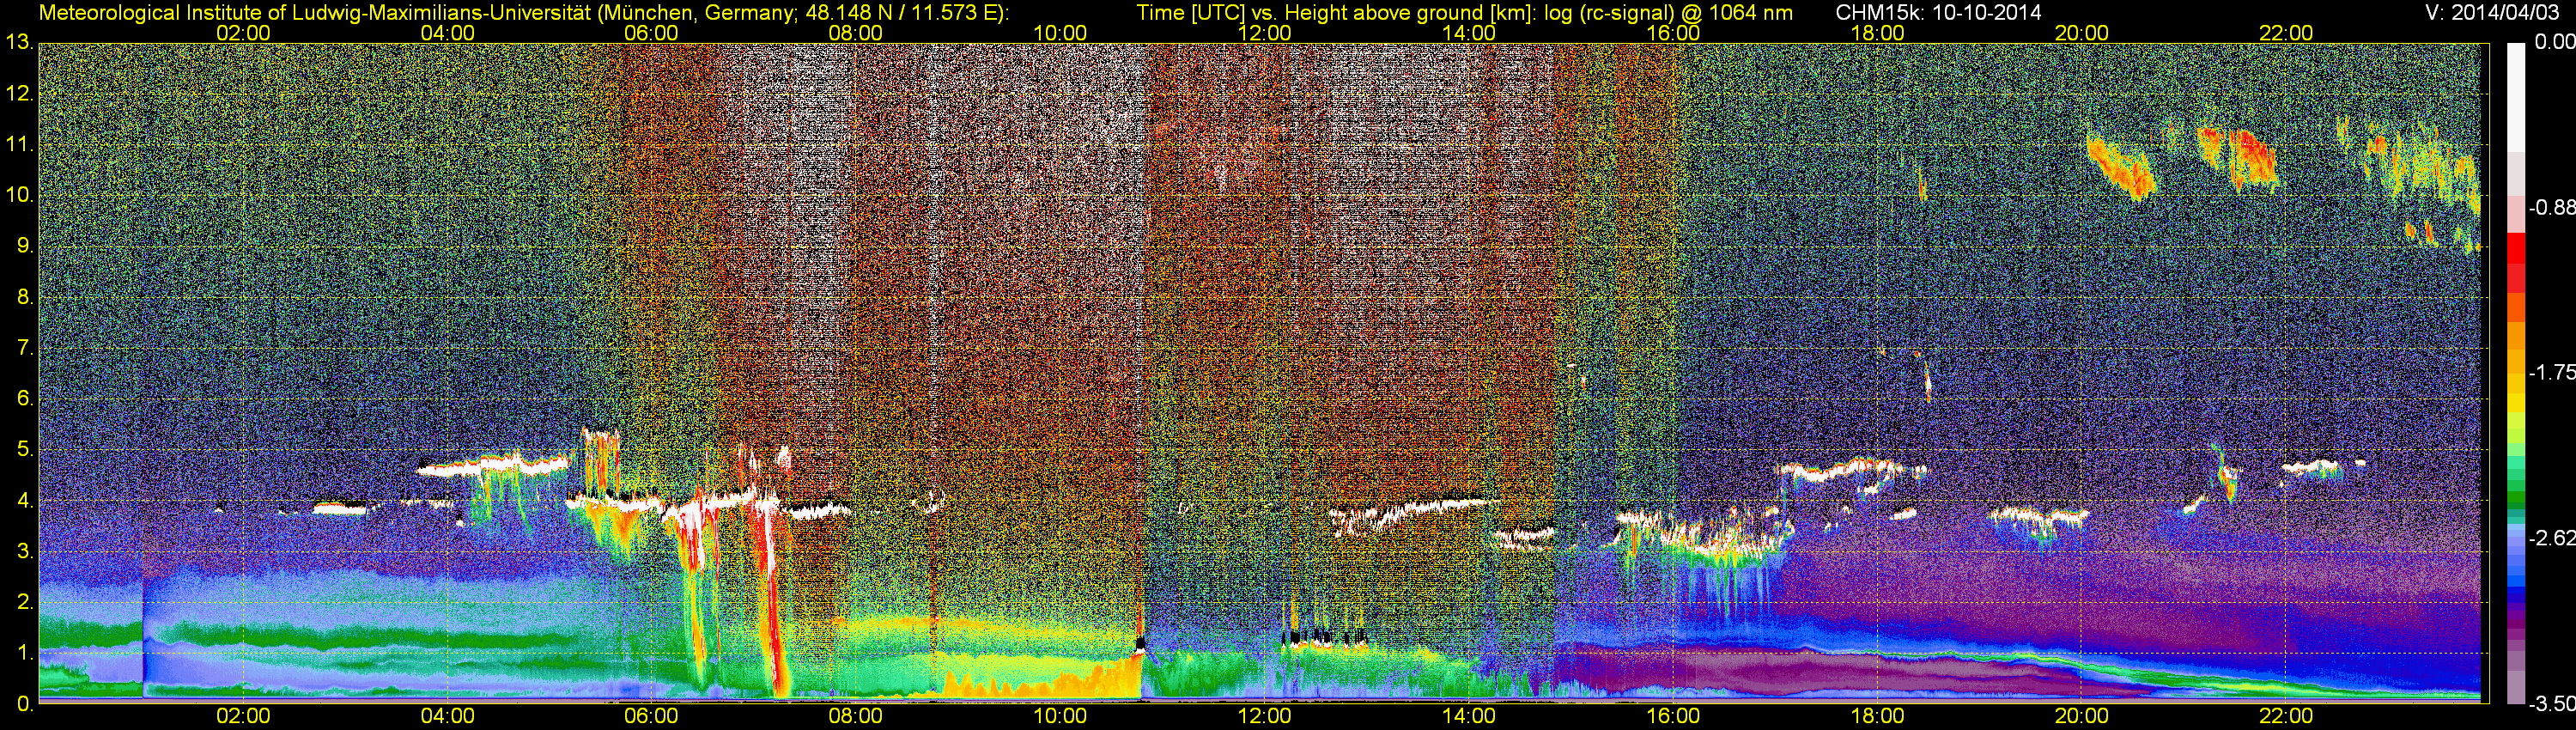Click the vertical color scale bar
This screenshot has height=730, width=2576.
(x=2517, y=373)
